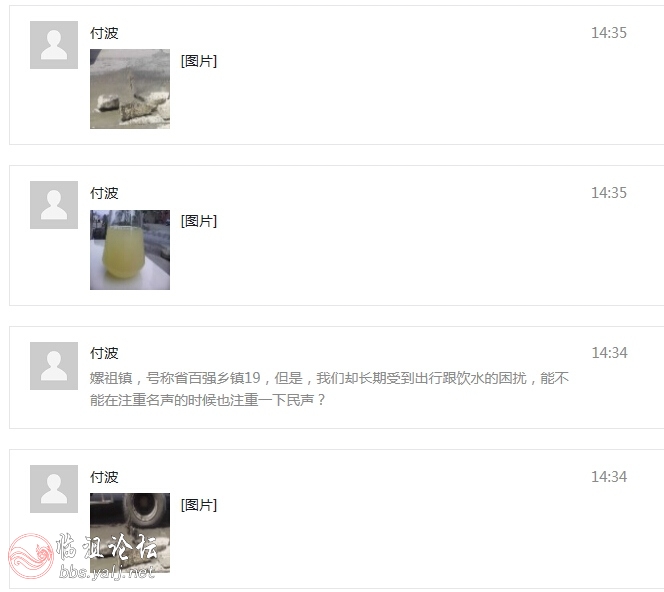This screenshot has height=592, width=664.
Task: Click the 付波 username on the first message
Action: [104, 33]
